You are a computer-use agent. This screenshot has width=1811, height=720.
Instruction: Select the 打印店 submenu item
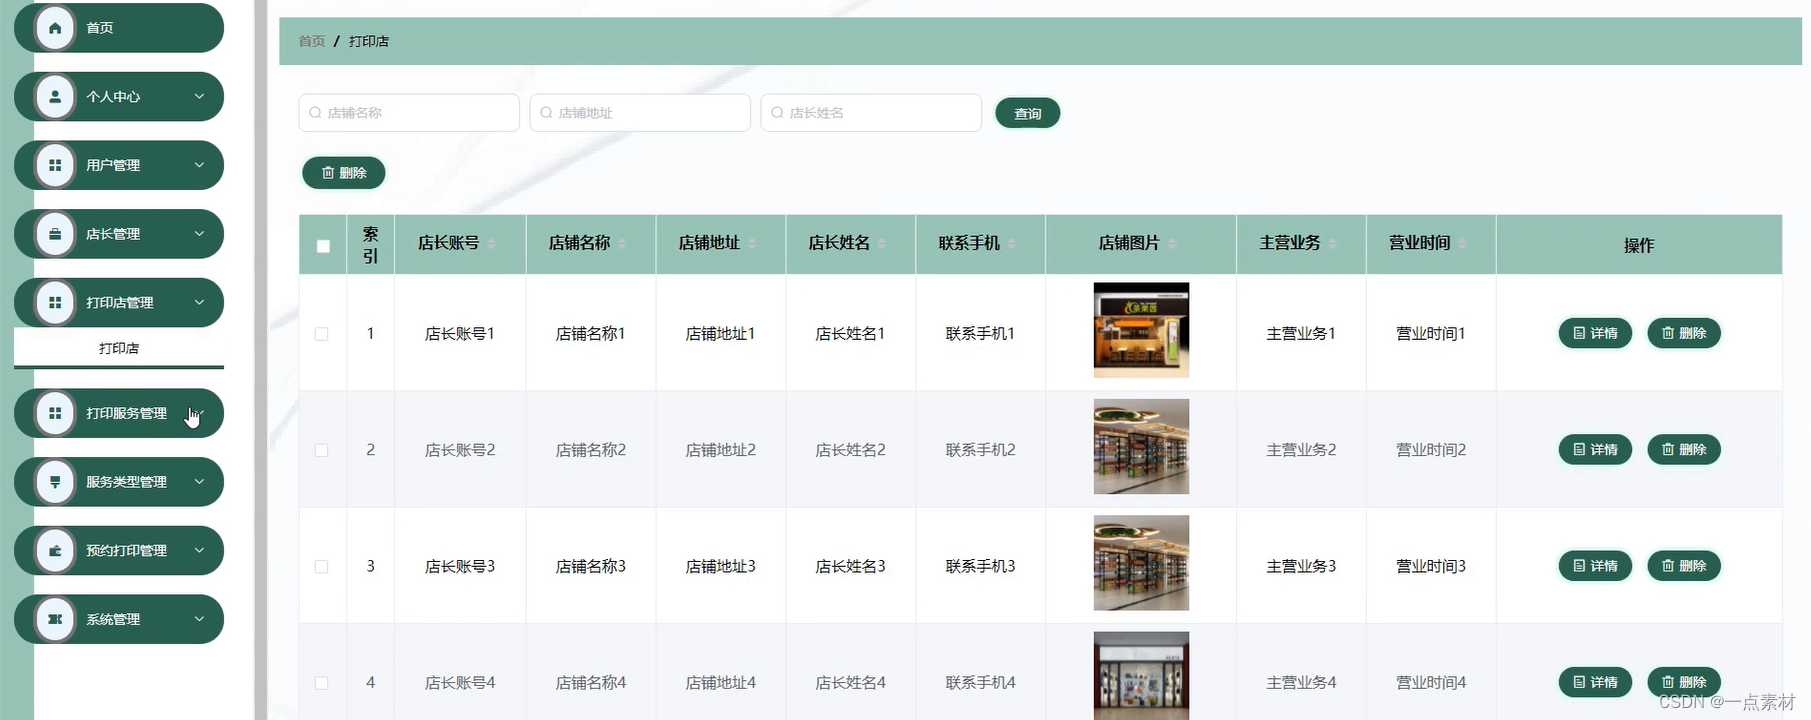pos(119,348)
